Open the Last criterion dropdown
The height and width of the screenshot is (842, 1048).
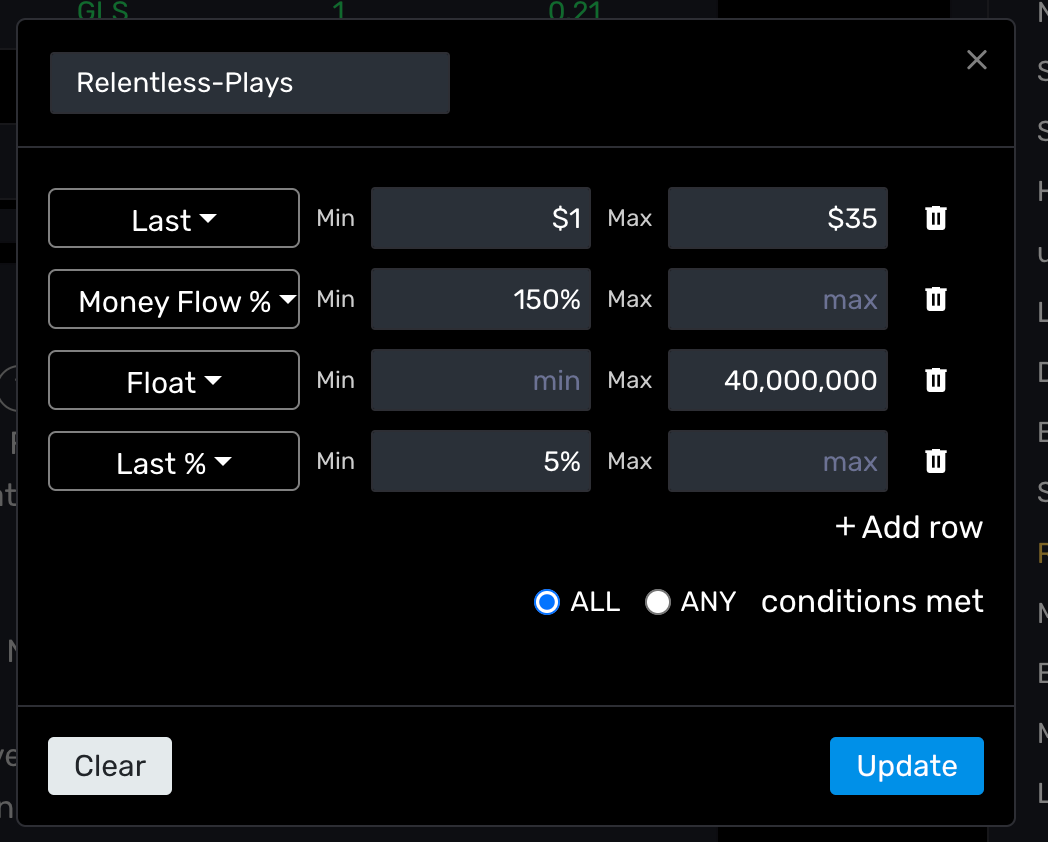coord(174,218)
